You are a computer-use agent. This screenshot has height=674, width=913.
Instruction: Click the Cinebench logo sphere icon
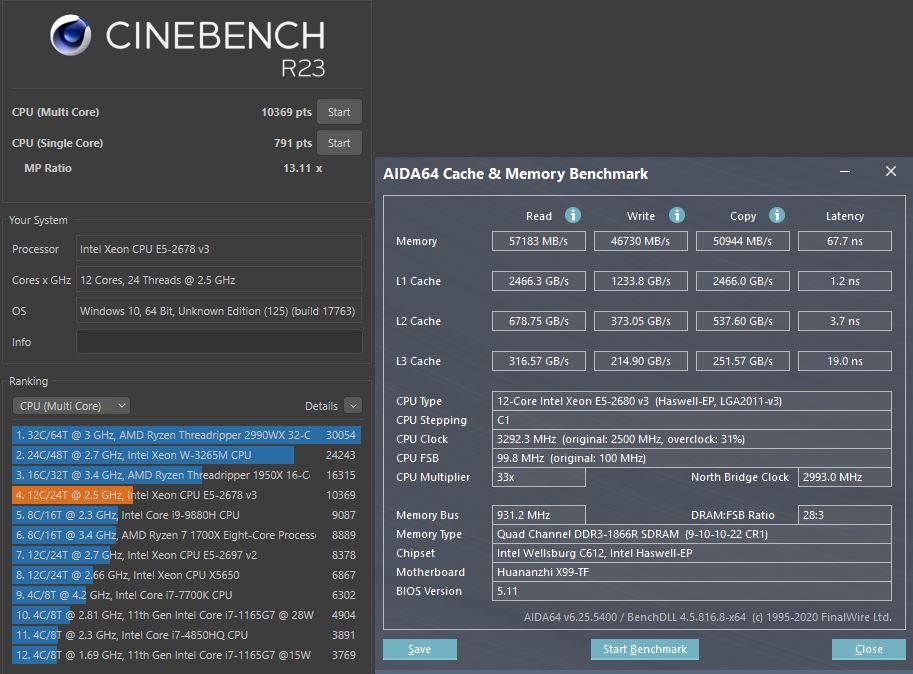(x=70, y=35)
